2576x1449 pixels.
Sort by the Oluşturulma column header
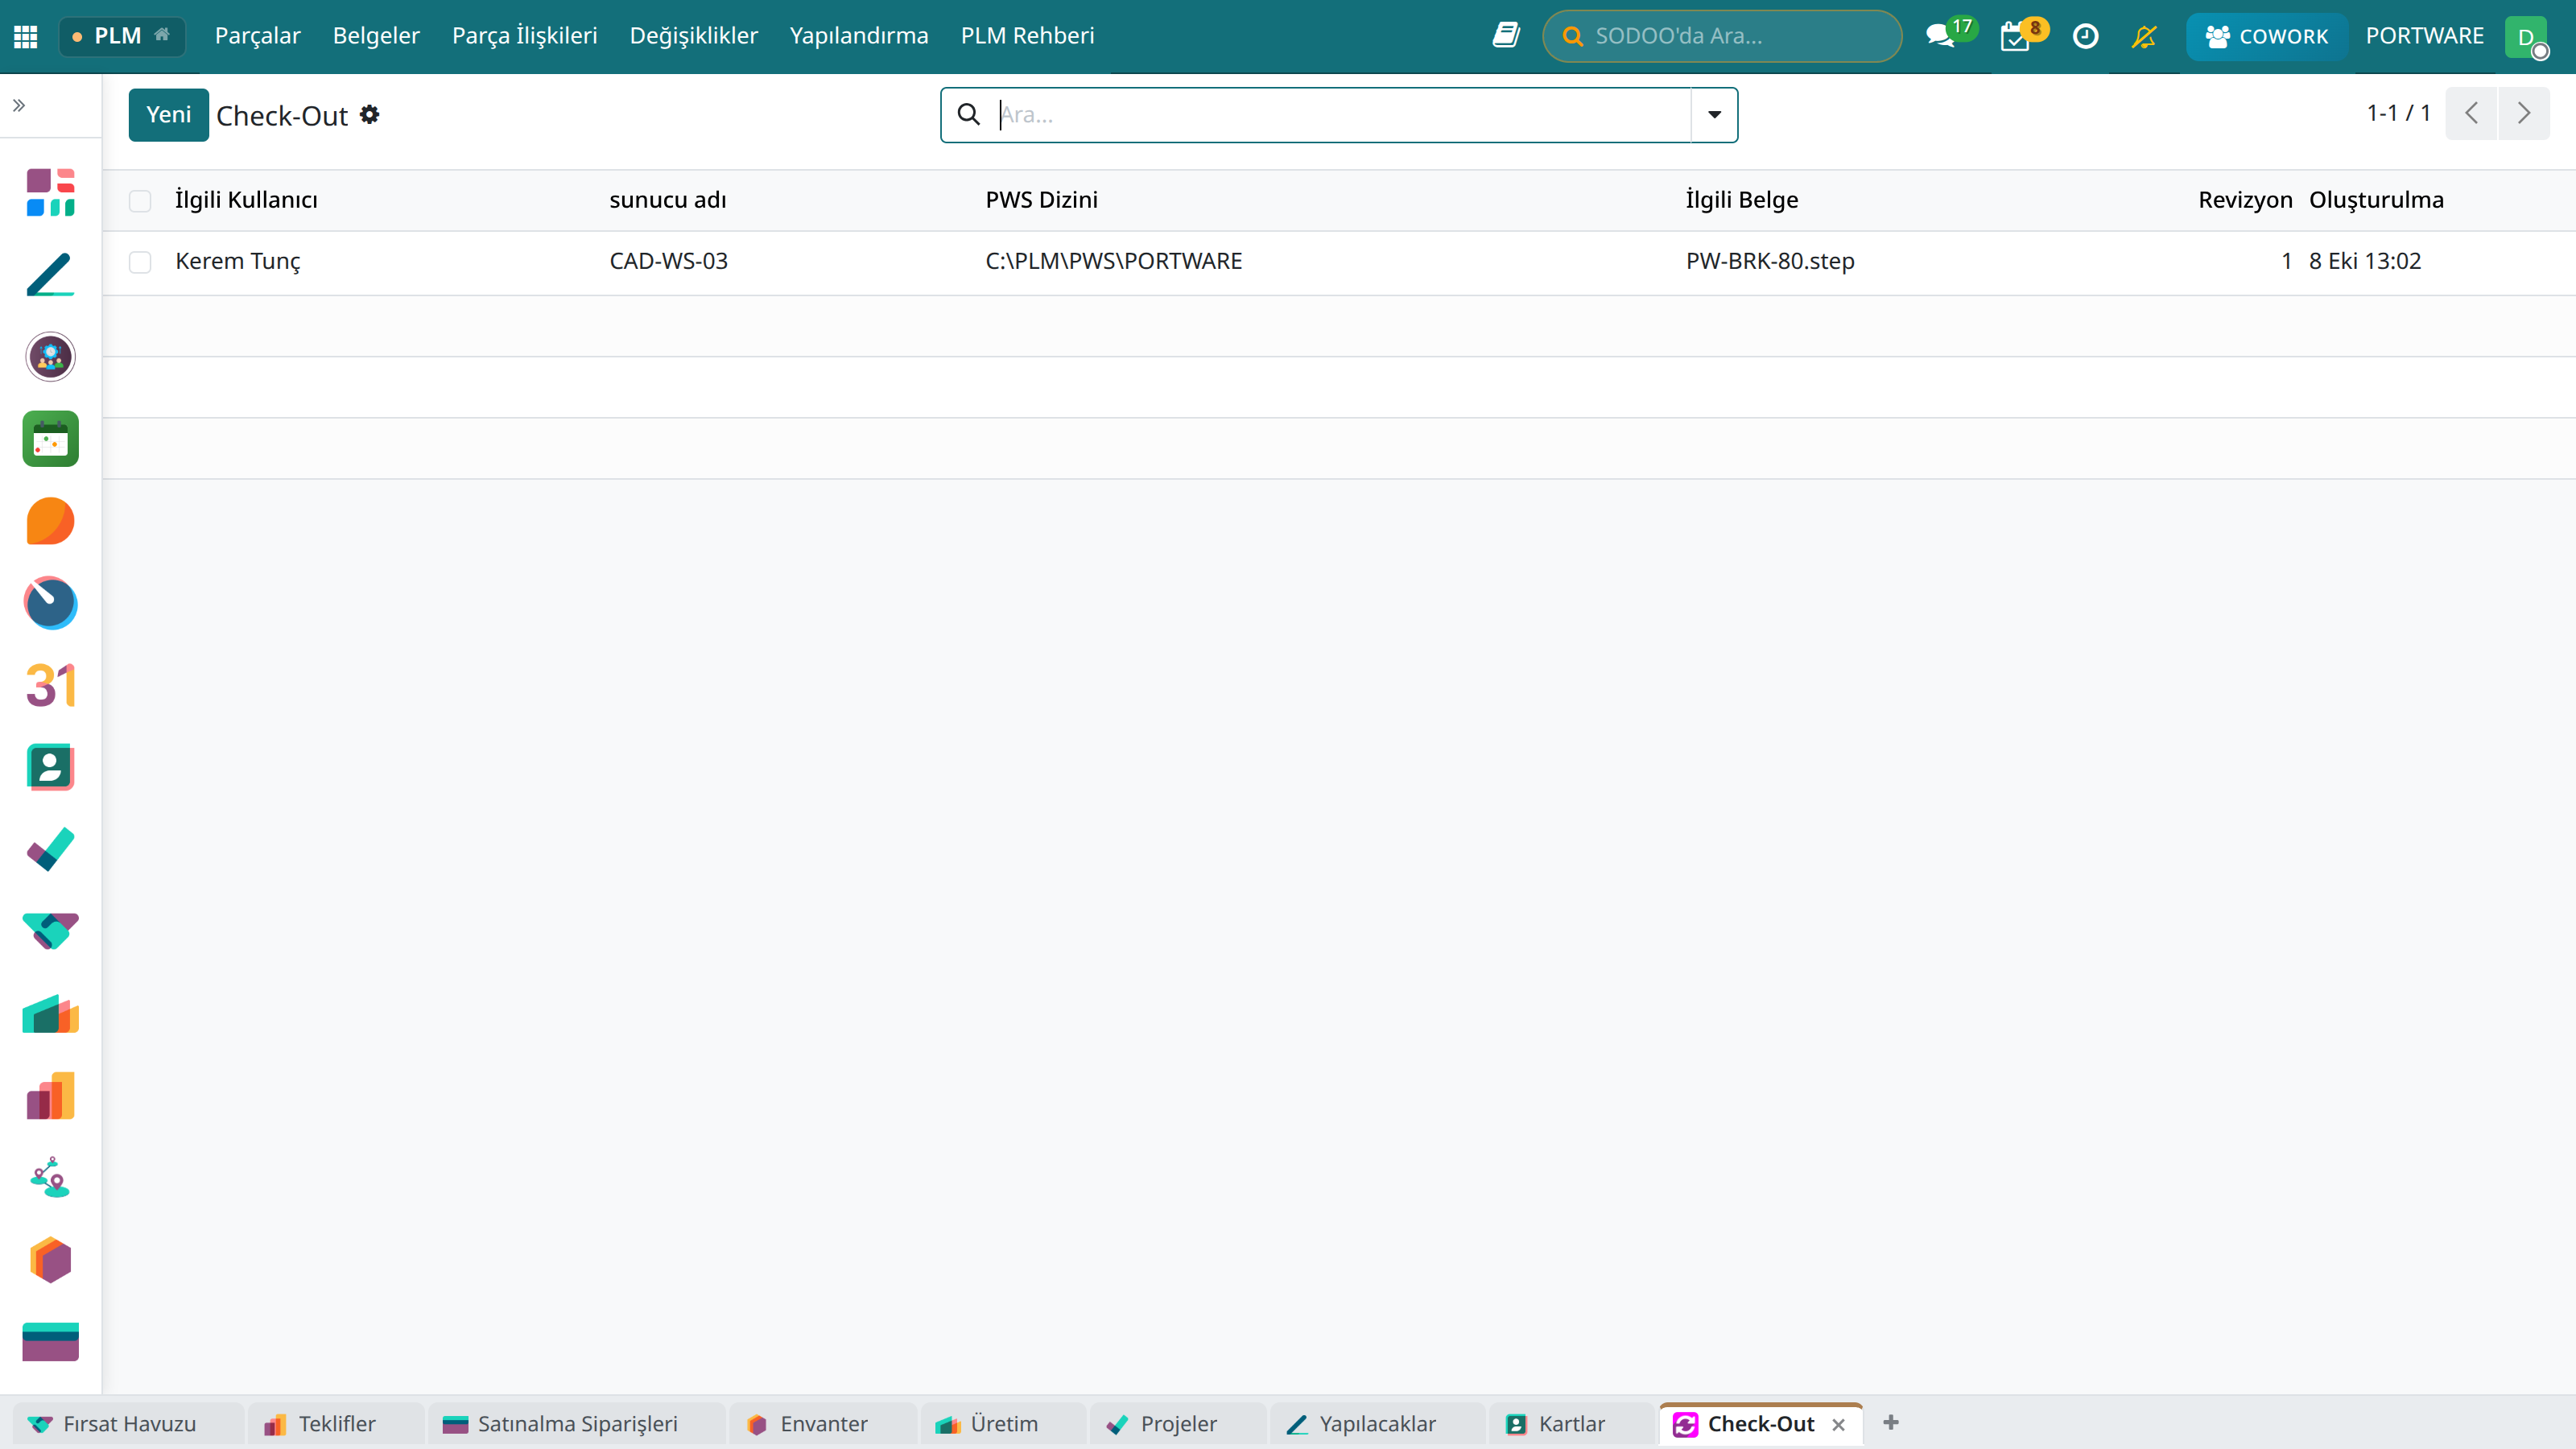pyautogui.click(x=2376, y=200)
